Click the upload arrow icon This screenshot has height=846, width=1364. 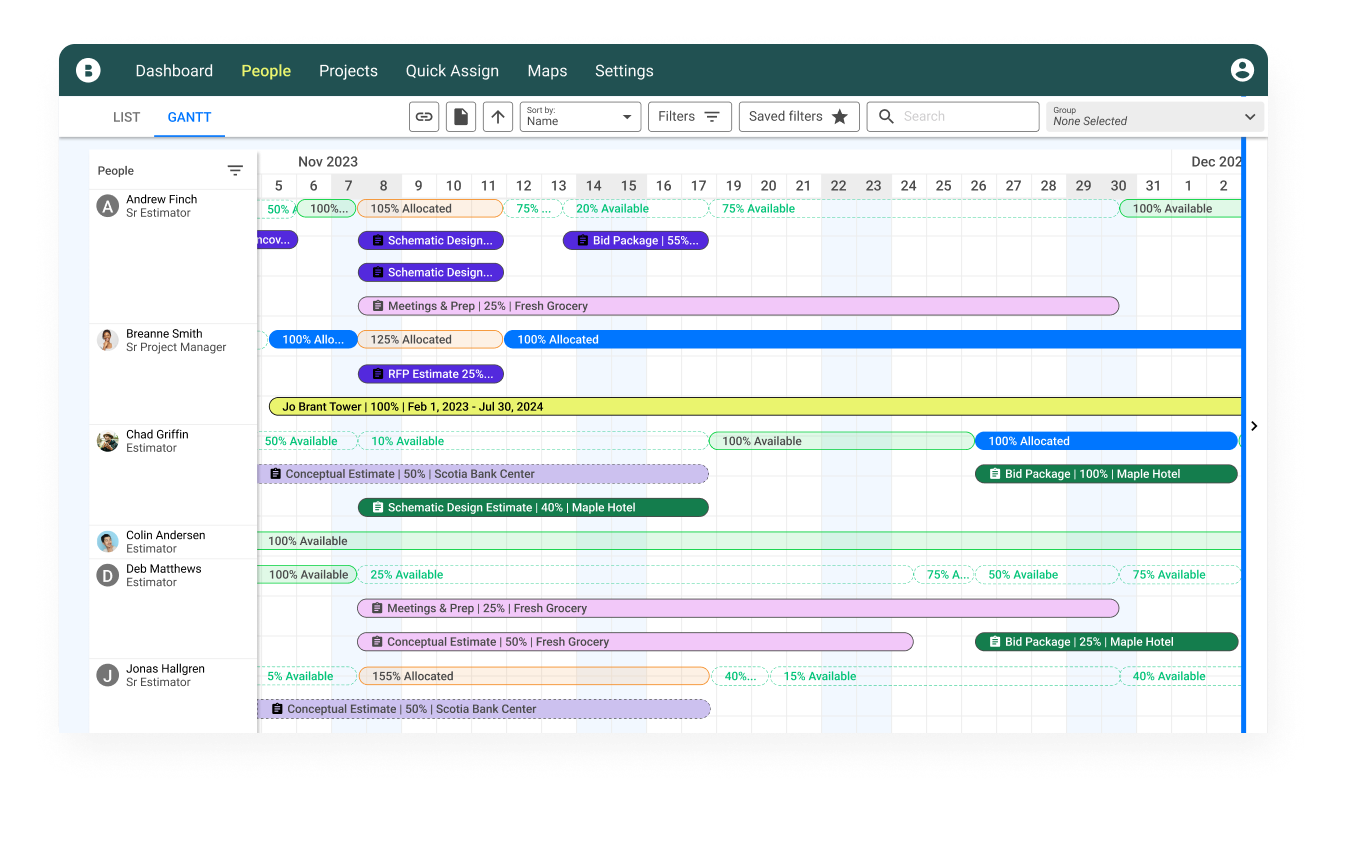point(497,117)
